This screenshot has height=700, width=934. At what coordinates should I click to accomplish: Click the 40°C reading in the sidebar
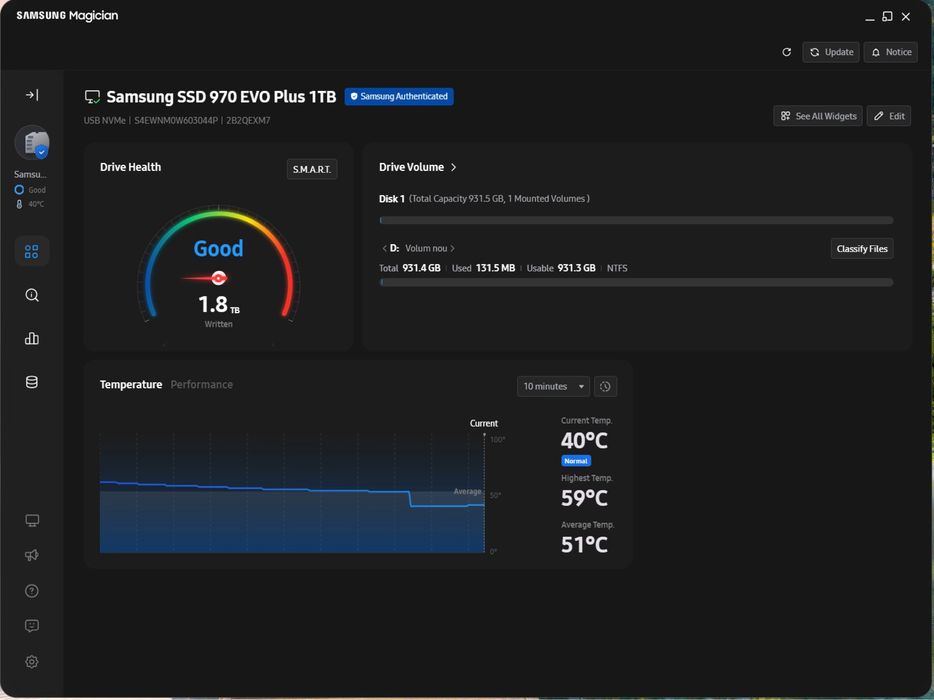click(x=36, y=204)
